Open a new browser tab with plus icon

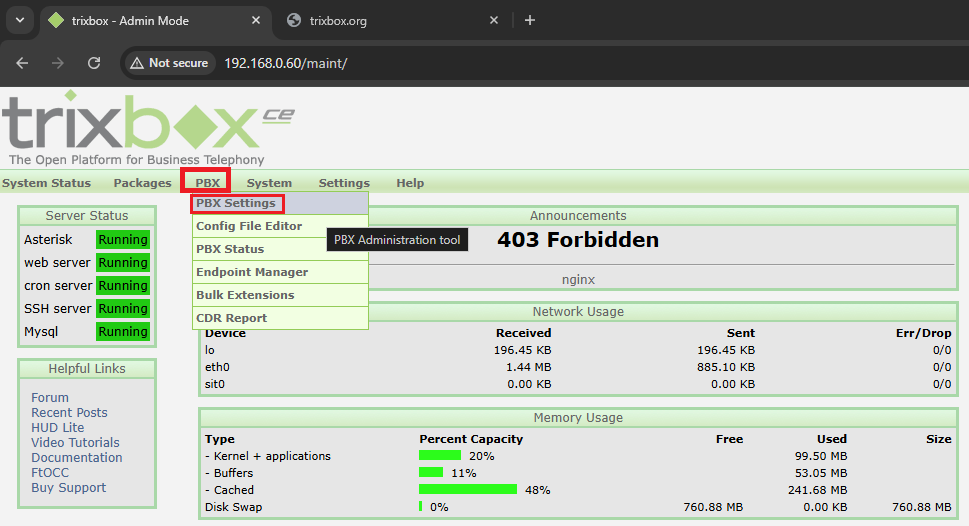[x=530, y=20]
